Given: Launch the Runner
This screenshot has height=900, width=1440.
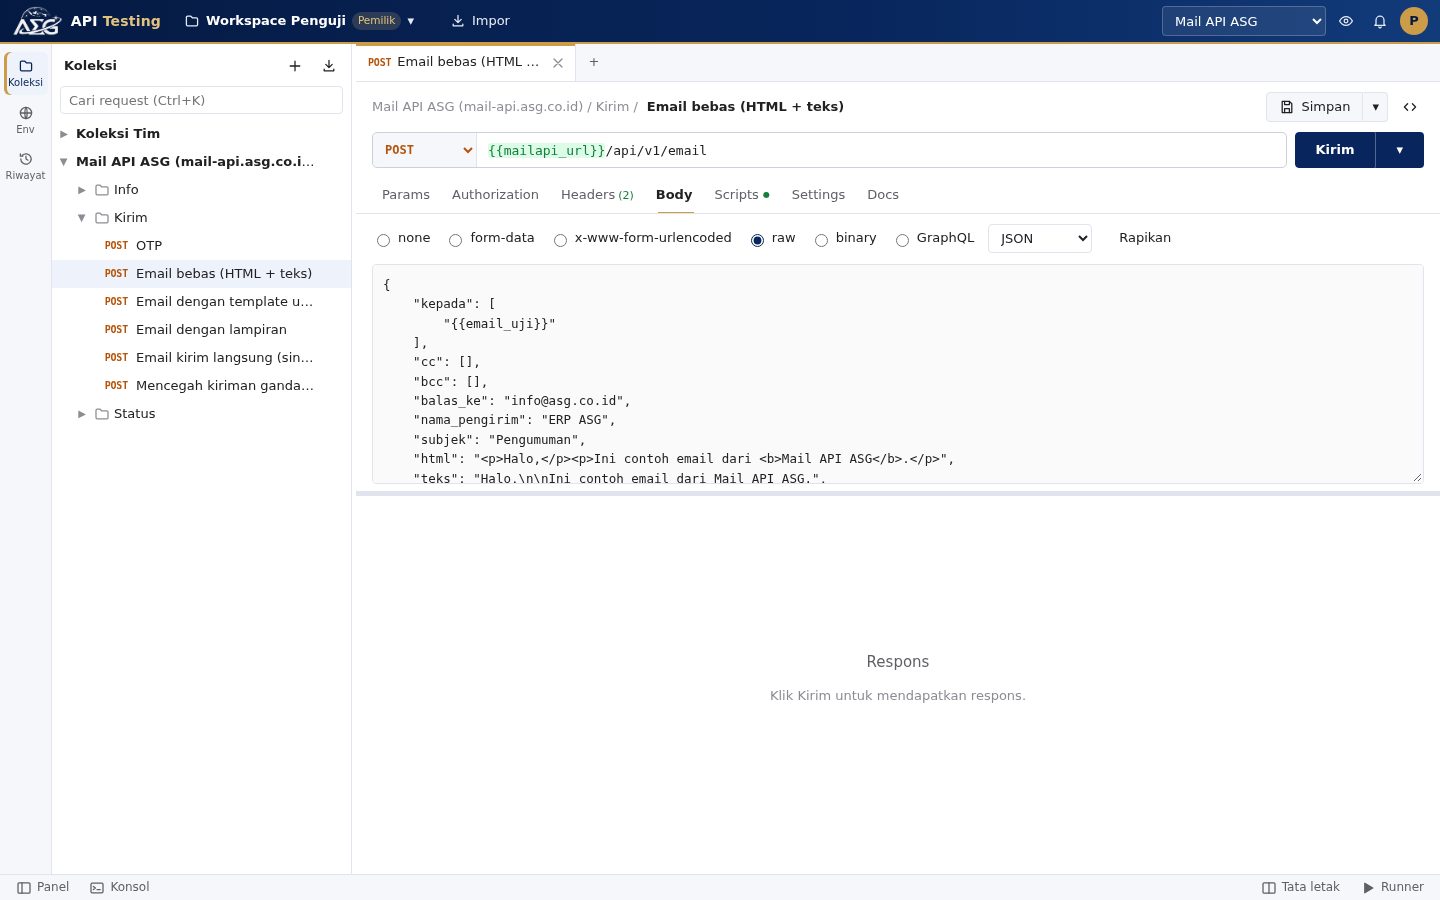Looking at the screenshot, I should click(x=1393, y=887).
